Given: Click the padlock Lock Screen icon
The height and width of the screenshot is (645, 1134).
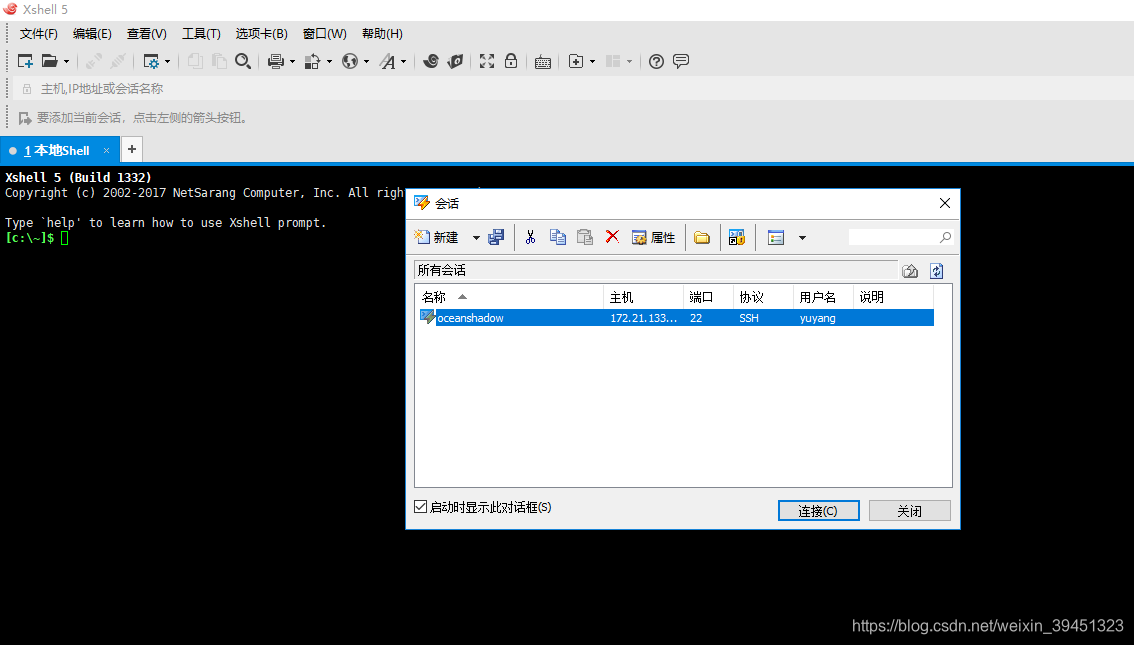Looking at the screenshot, I should pyautogui.click(x=511, y=61).
